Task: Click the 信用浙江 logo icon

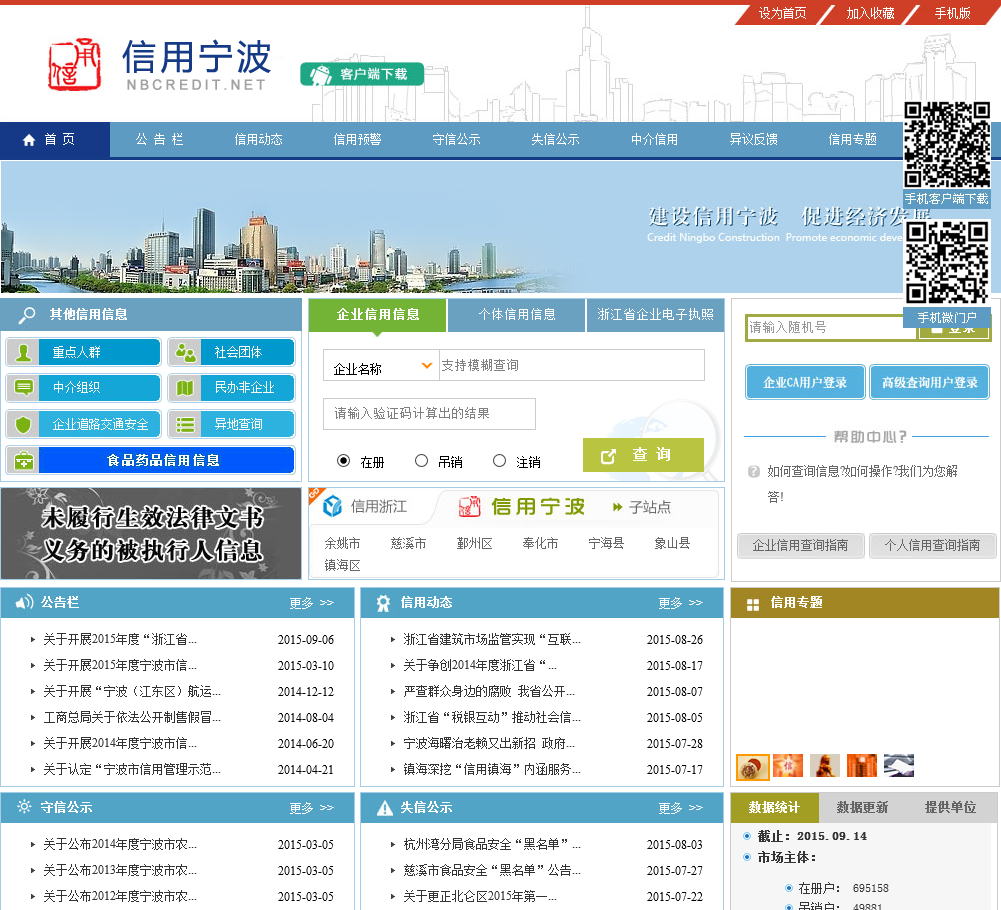Action: (332, 506)
